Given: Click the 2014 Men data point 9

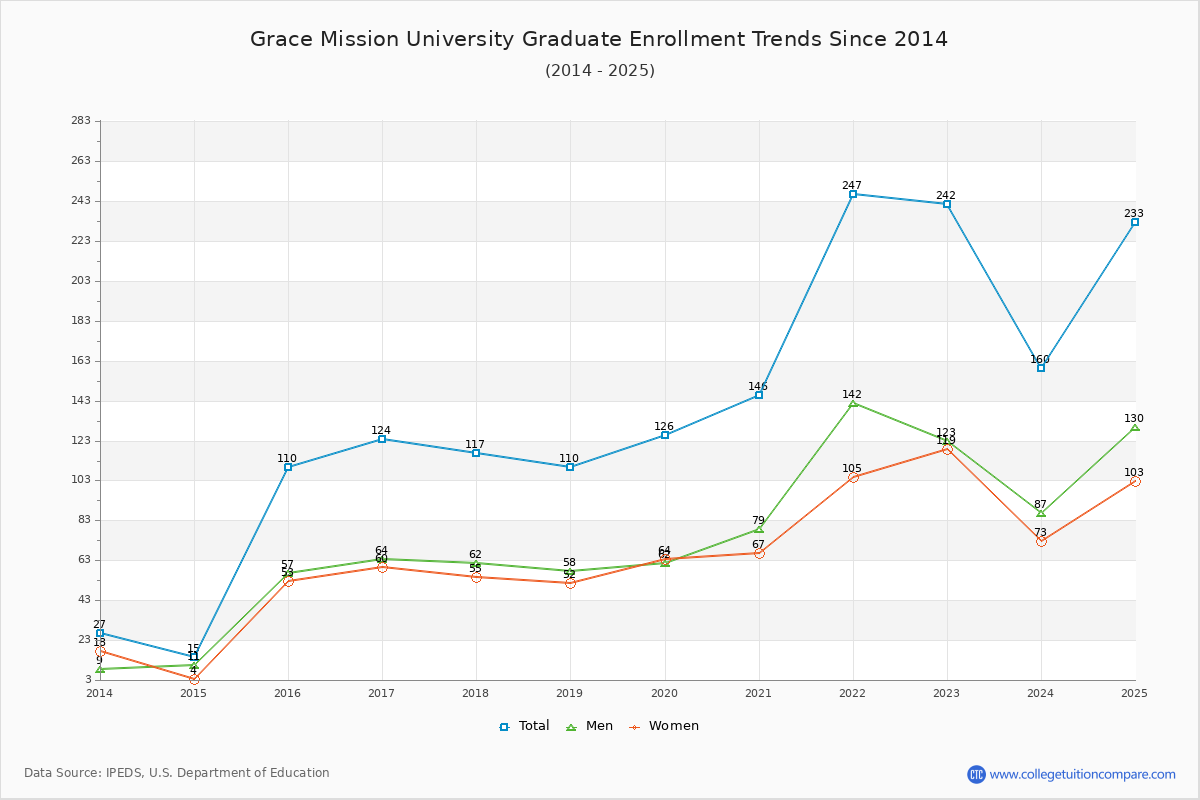Looking at the screenshot, I should (x=100, y=669).
